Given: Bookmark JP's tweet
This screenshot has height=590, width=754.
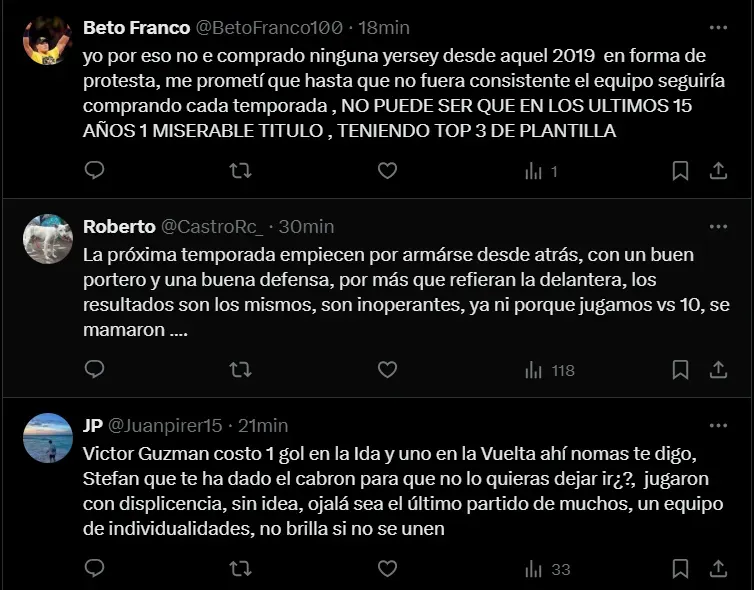Looking at the screenshot, I should 680,569.
